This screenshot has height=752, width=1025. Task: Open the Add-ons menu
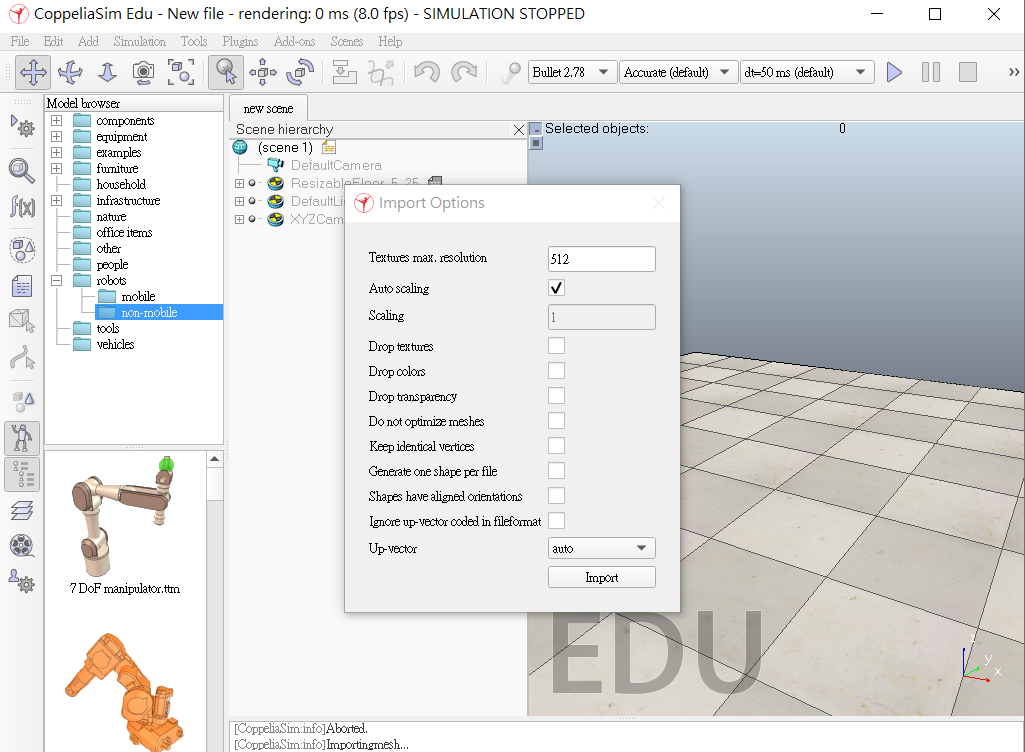coord(295,41)
